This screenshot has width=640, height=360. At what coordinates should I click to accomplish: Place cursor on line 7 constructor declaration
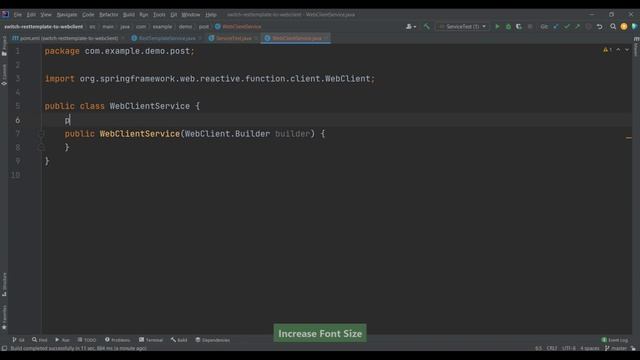[195, 134]
